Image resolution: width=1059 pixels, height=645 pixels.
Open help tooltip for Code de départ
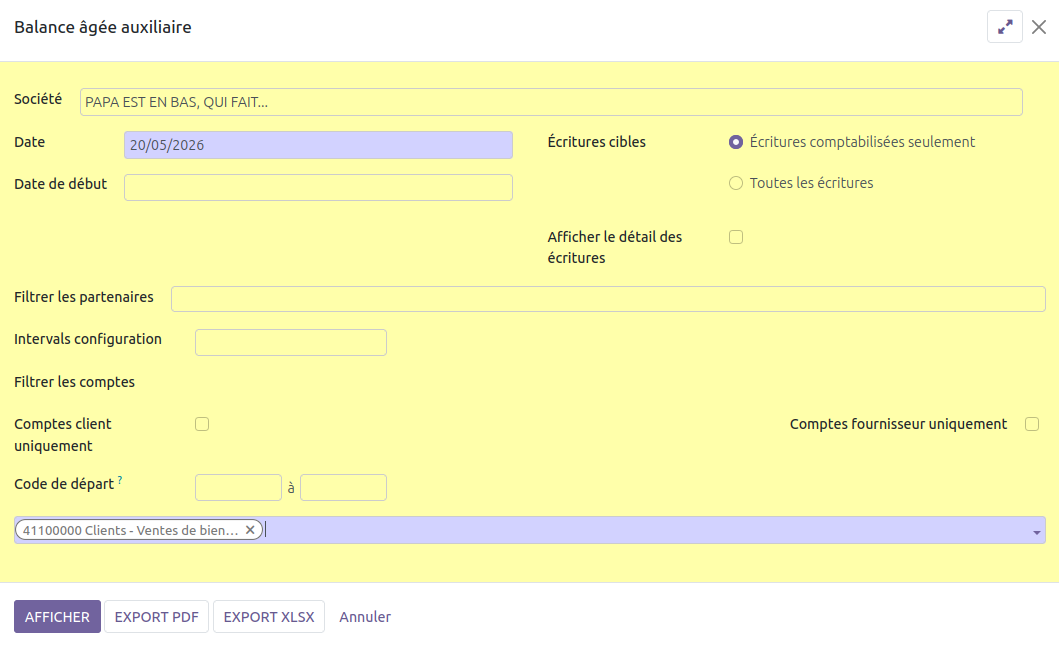point(120,480)
